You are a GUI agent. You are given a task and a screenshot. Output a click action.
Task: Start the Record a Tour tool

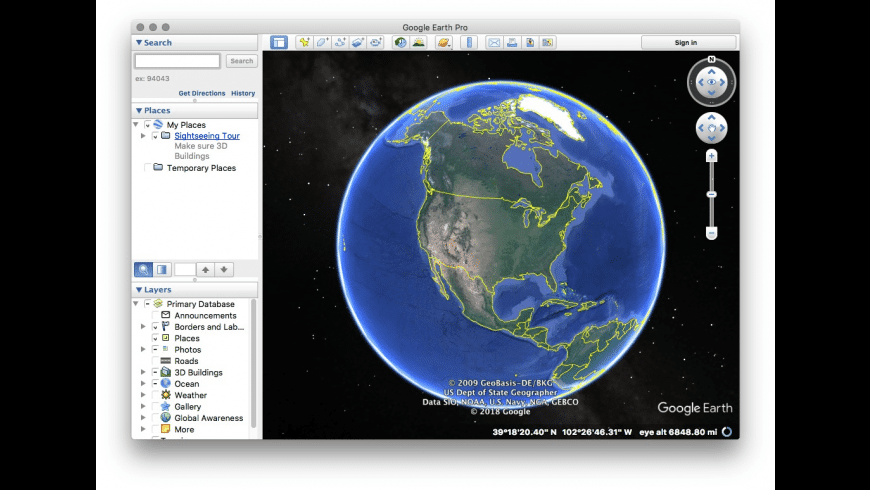376,42
